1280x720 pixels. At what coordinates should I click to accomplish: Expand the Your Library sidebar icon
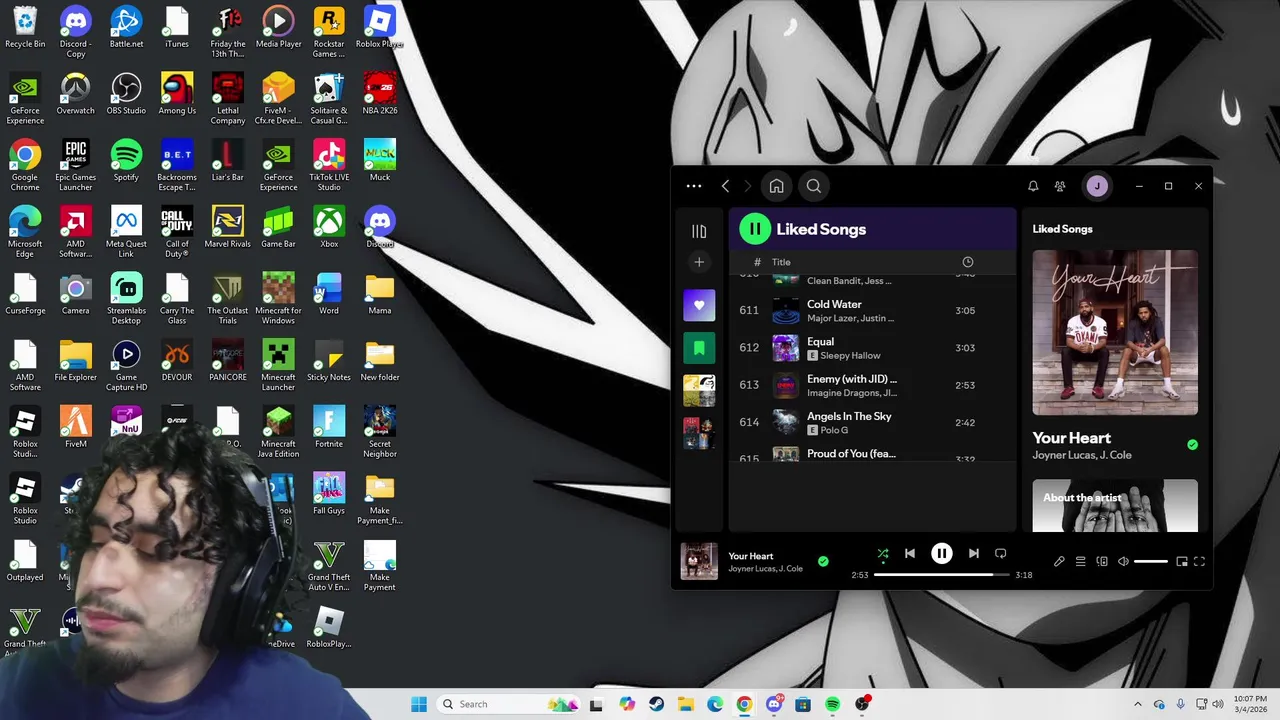[x=699, y=231]
